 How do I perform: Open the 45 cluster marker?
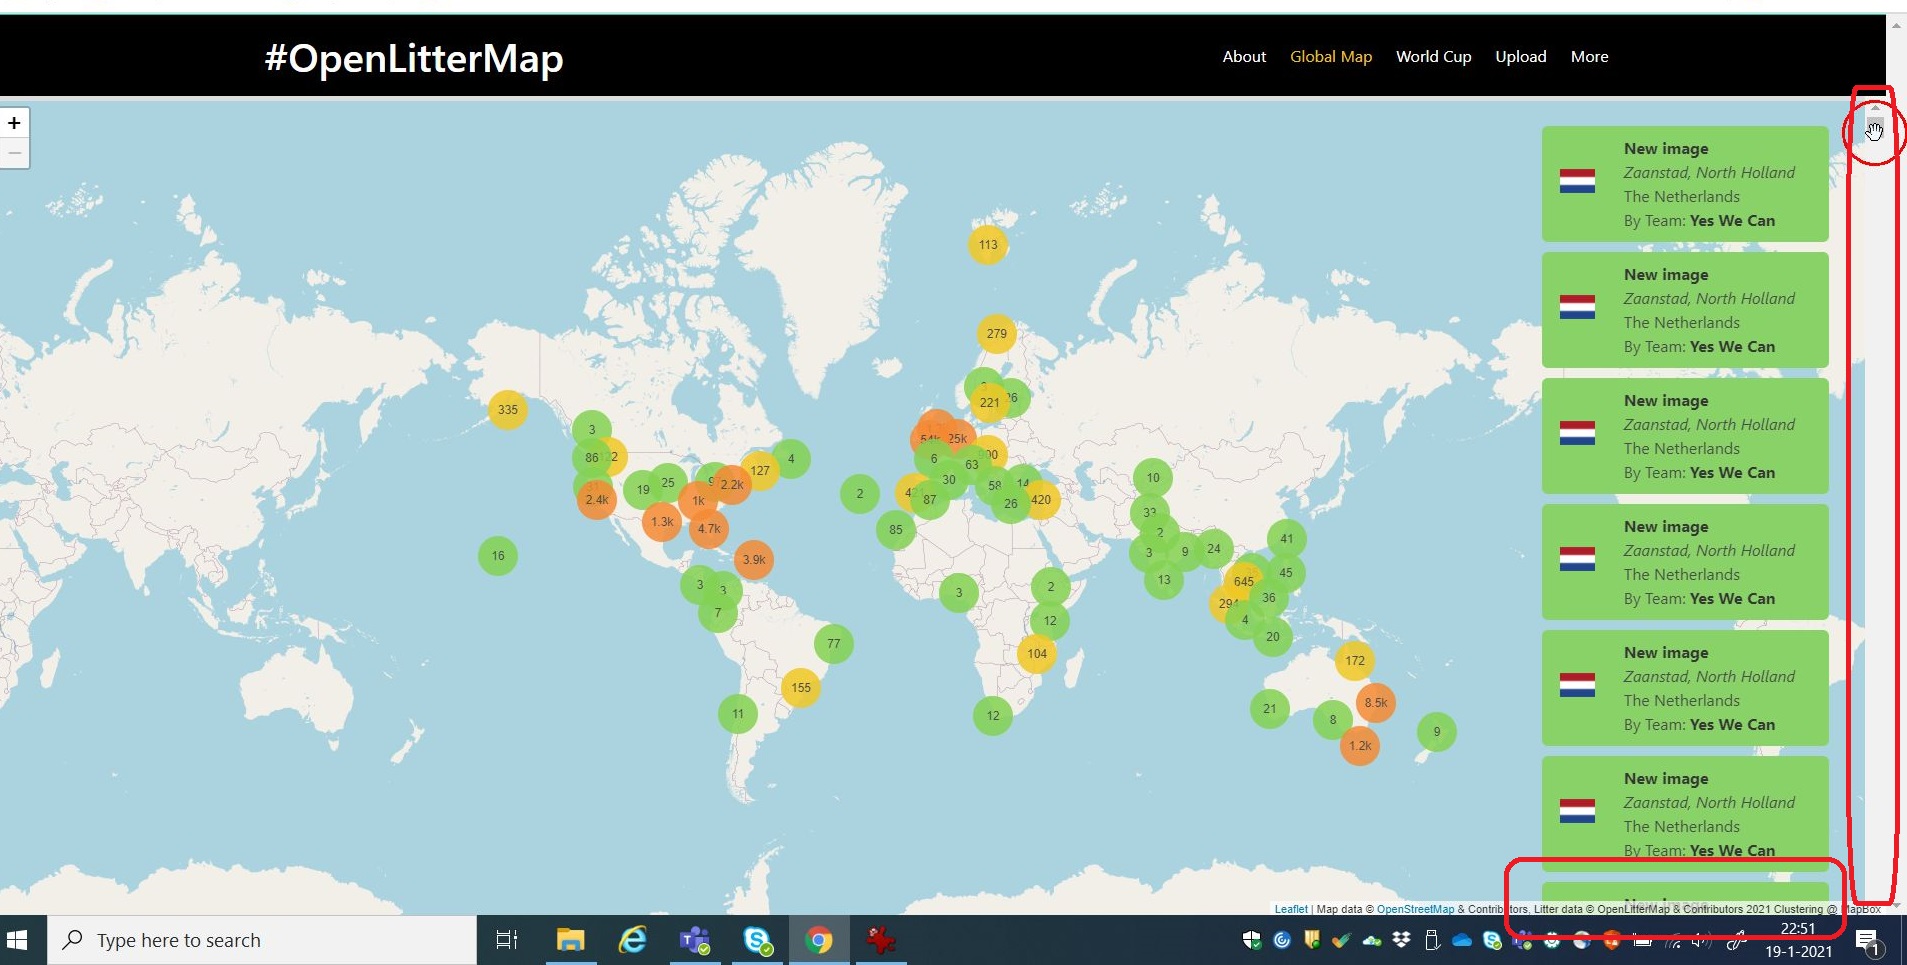[1286, 573]
